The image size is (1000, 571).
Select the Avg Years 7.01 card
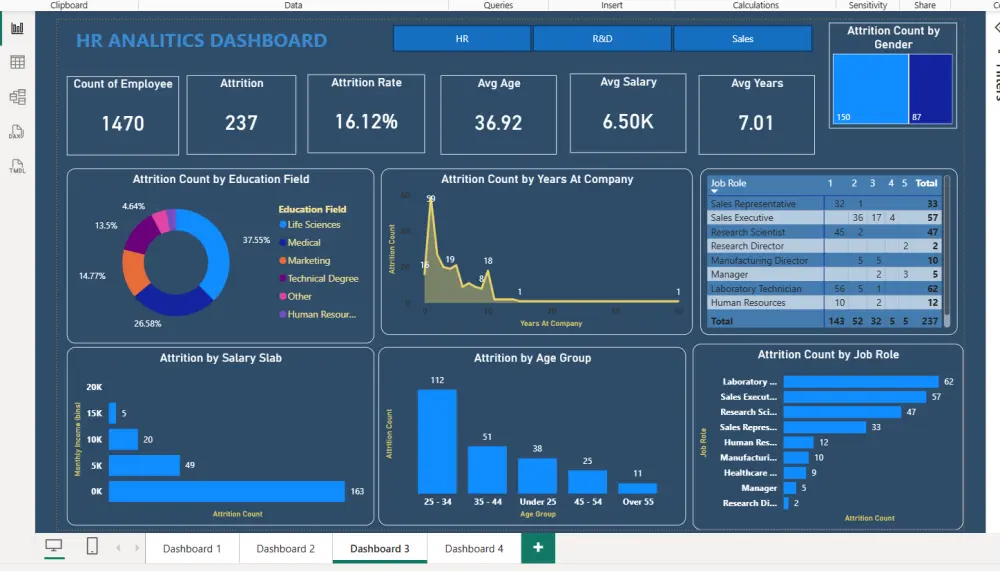point(756,115)
